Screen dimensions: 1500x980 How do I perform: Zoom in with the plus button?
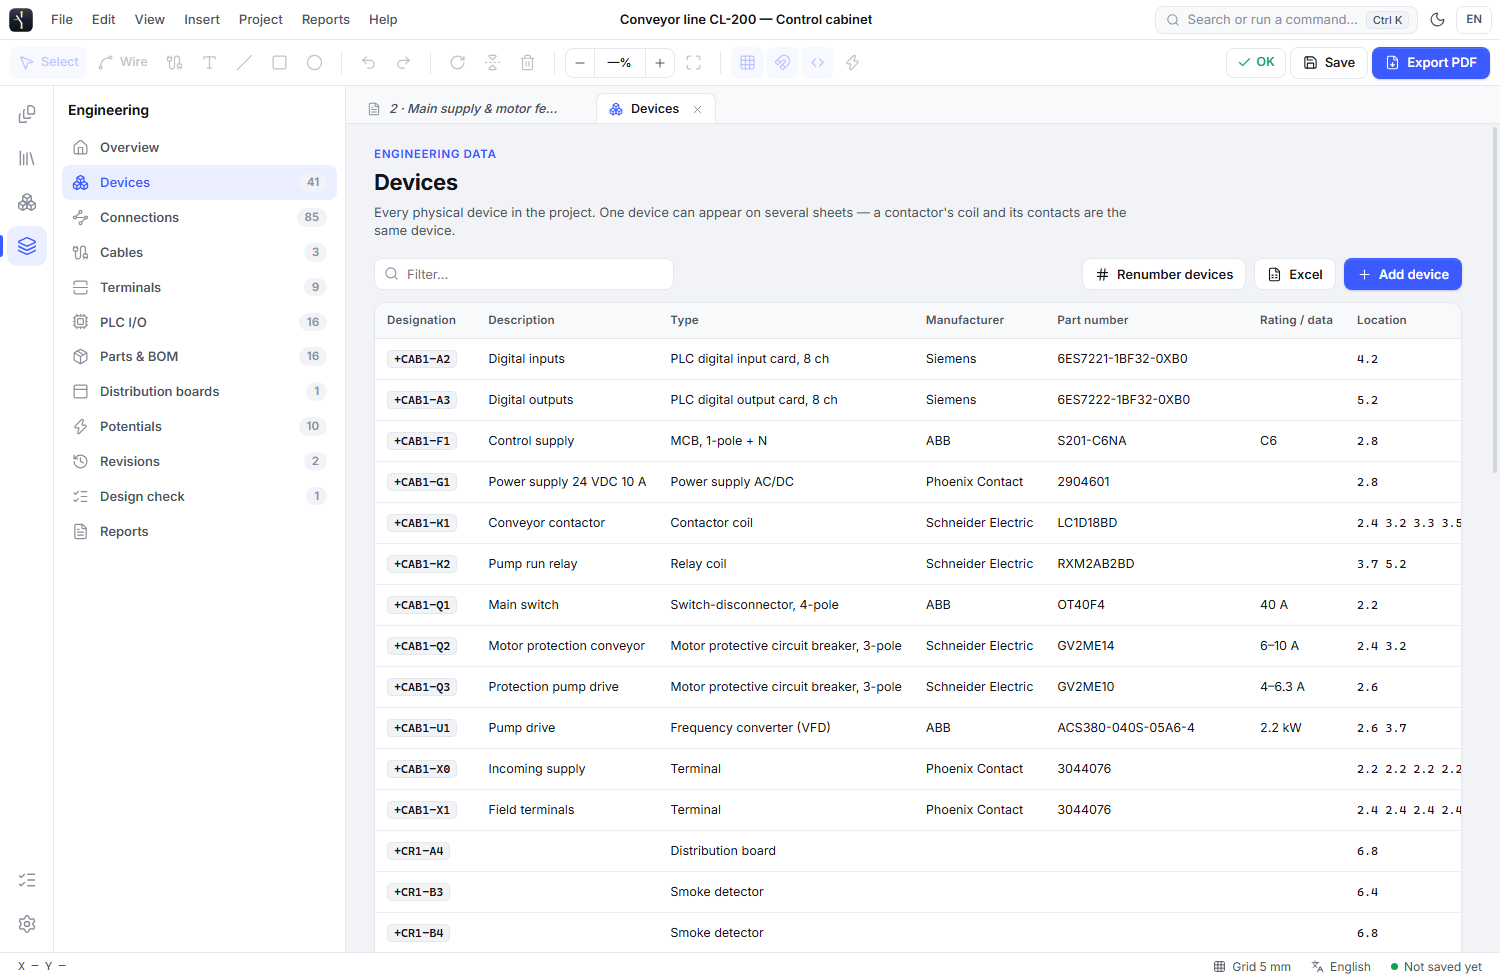[660, 62]
